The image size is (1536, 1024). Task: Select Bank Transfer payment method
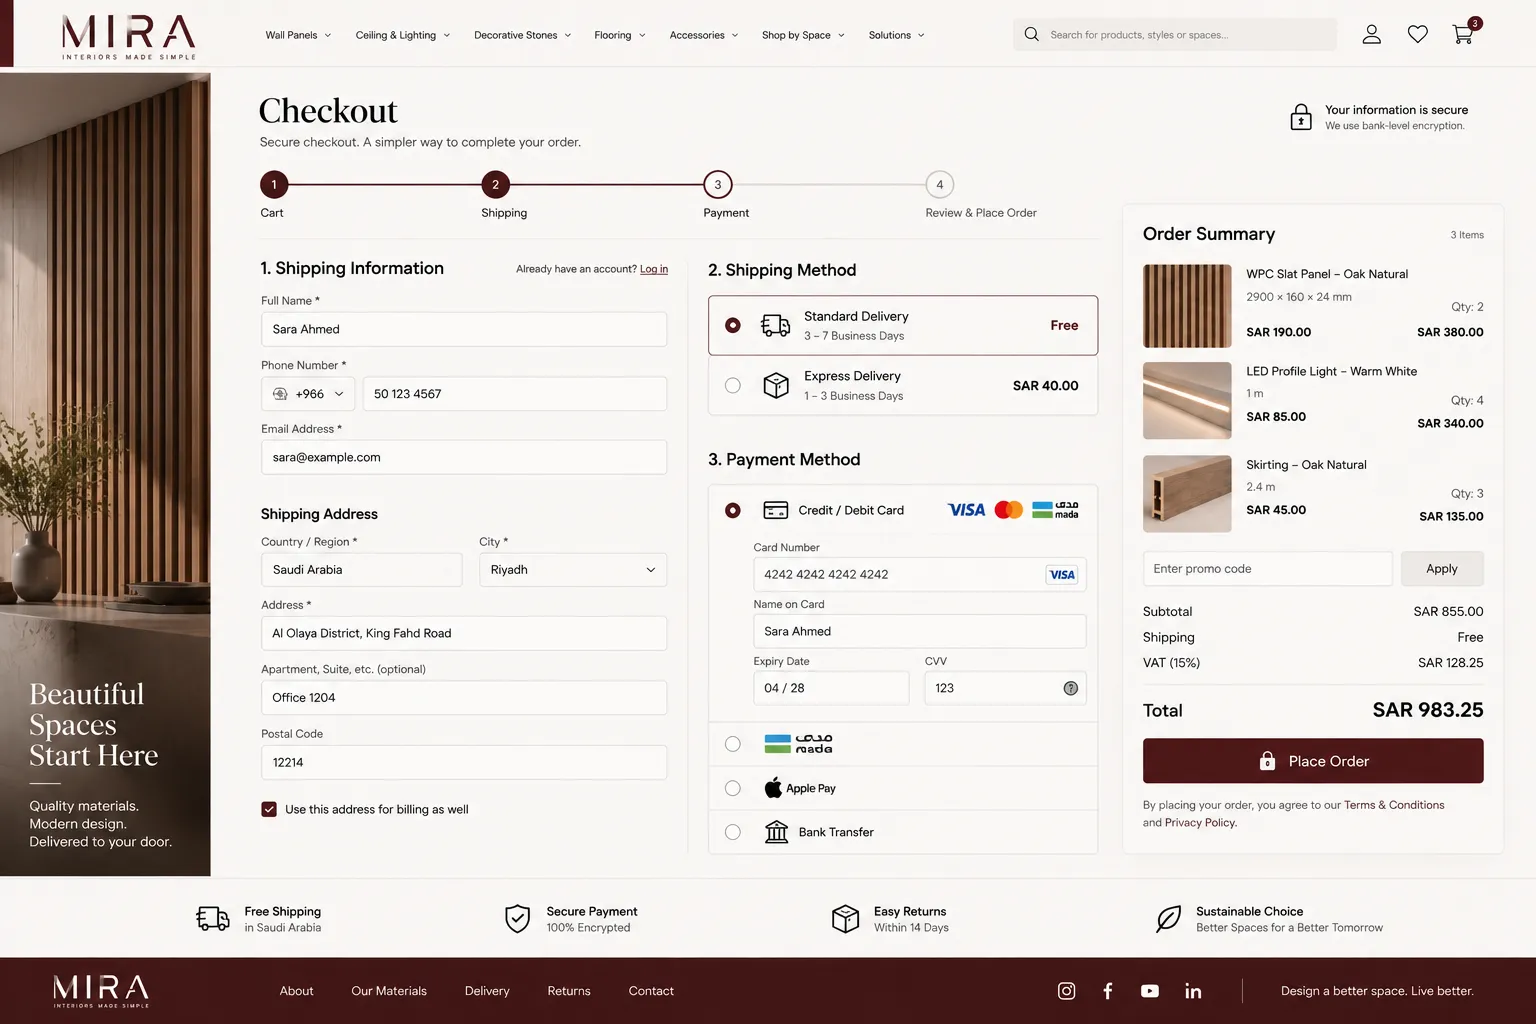pos(733,832)
